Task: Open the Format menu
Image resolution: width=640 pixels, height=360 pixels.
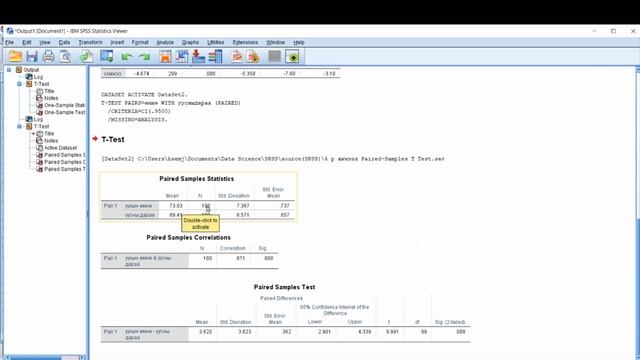Action: coord(140,42)
